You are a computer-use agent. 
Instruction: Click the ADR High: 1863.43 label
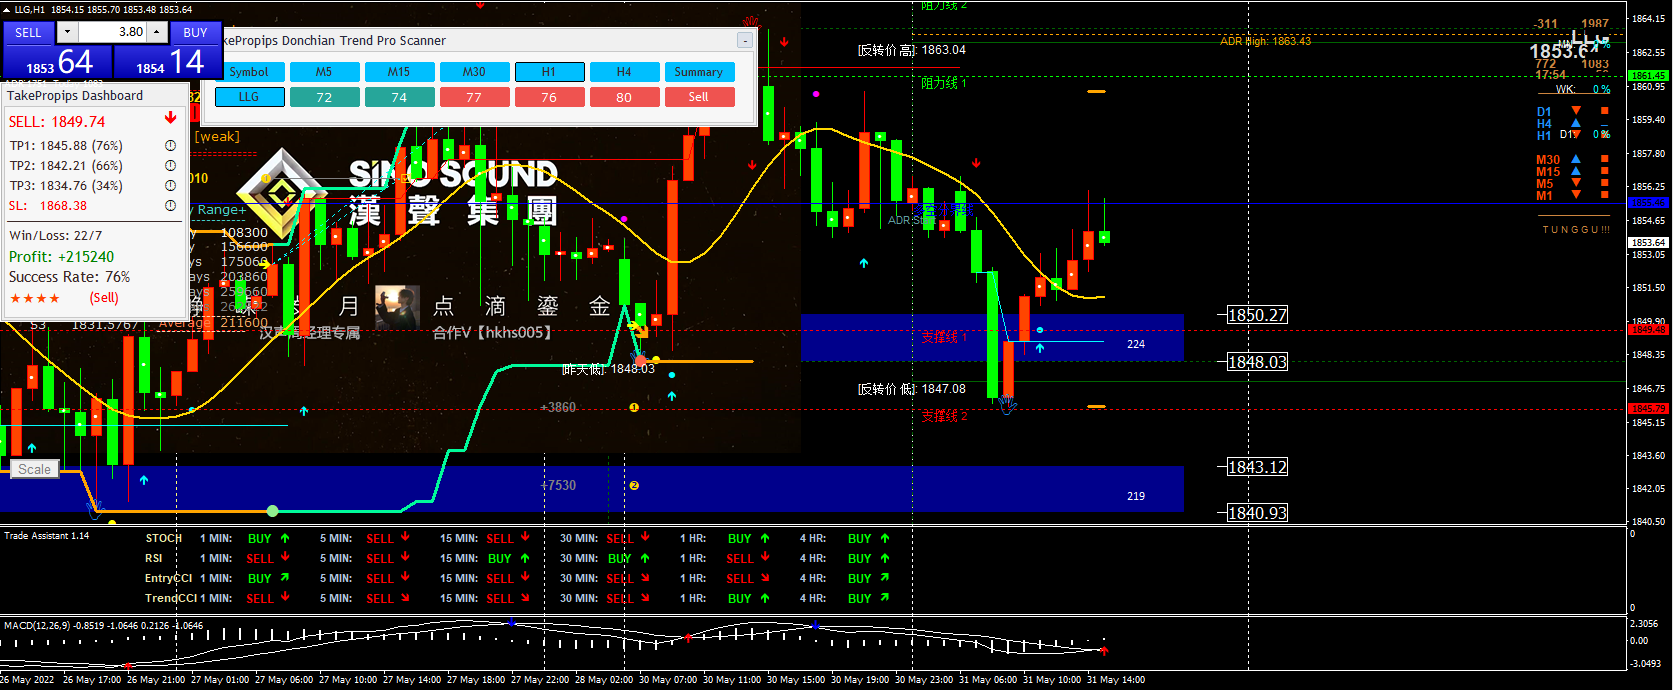point(1265,41)
